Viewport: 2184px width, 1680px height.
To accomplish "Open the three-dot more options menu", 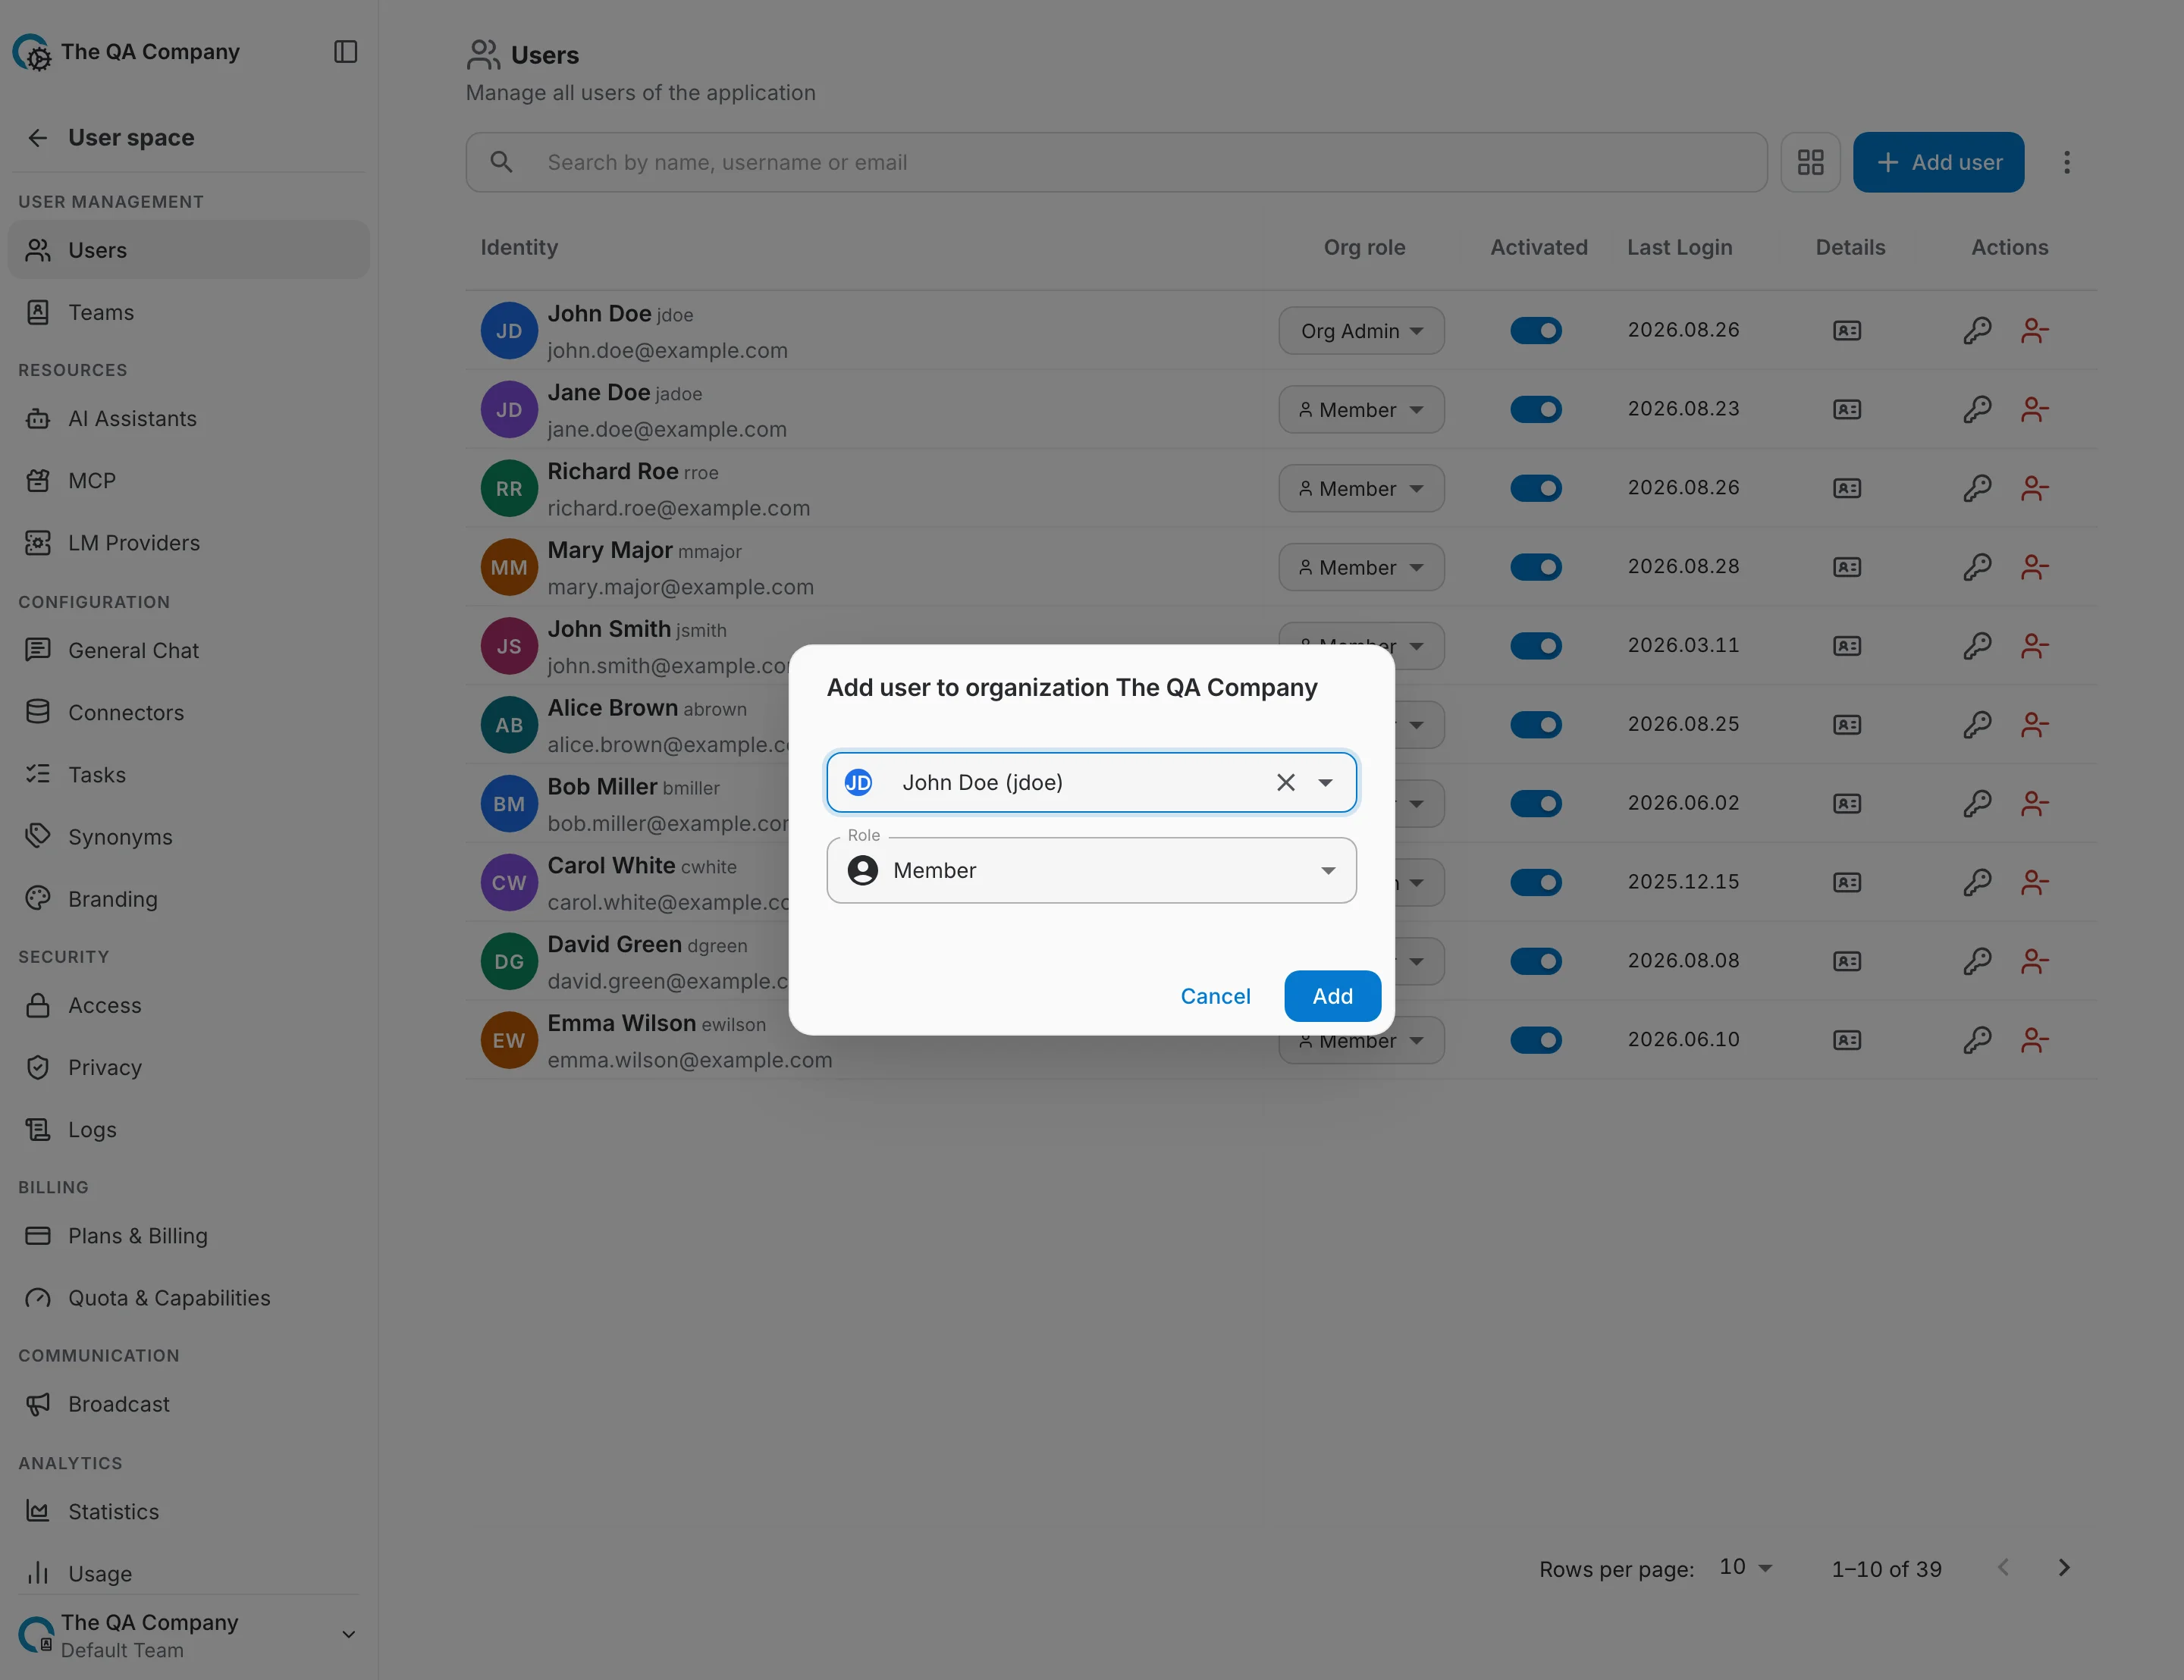I will click(x=2066, y=162).
